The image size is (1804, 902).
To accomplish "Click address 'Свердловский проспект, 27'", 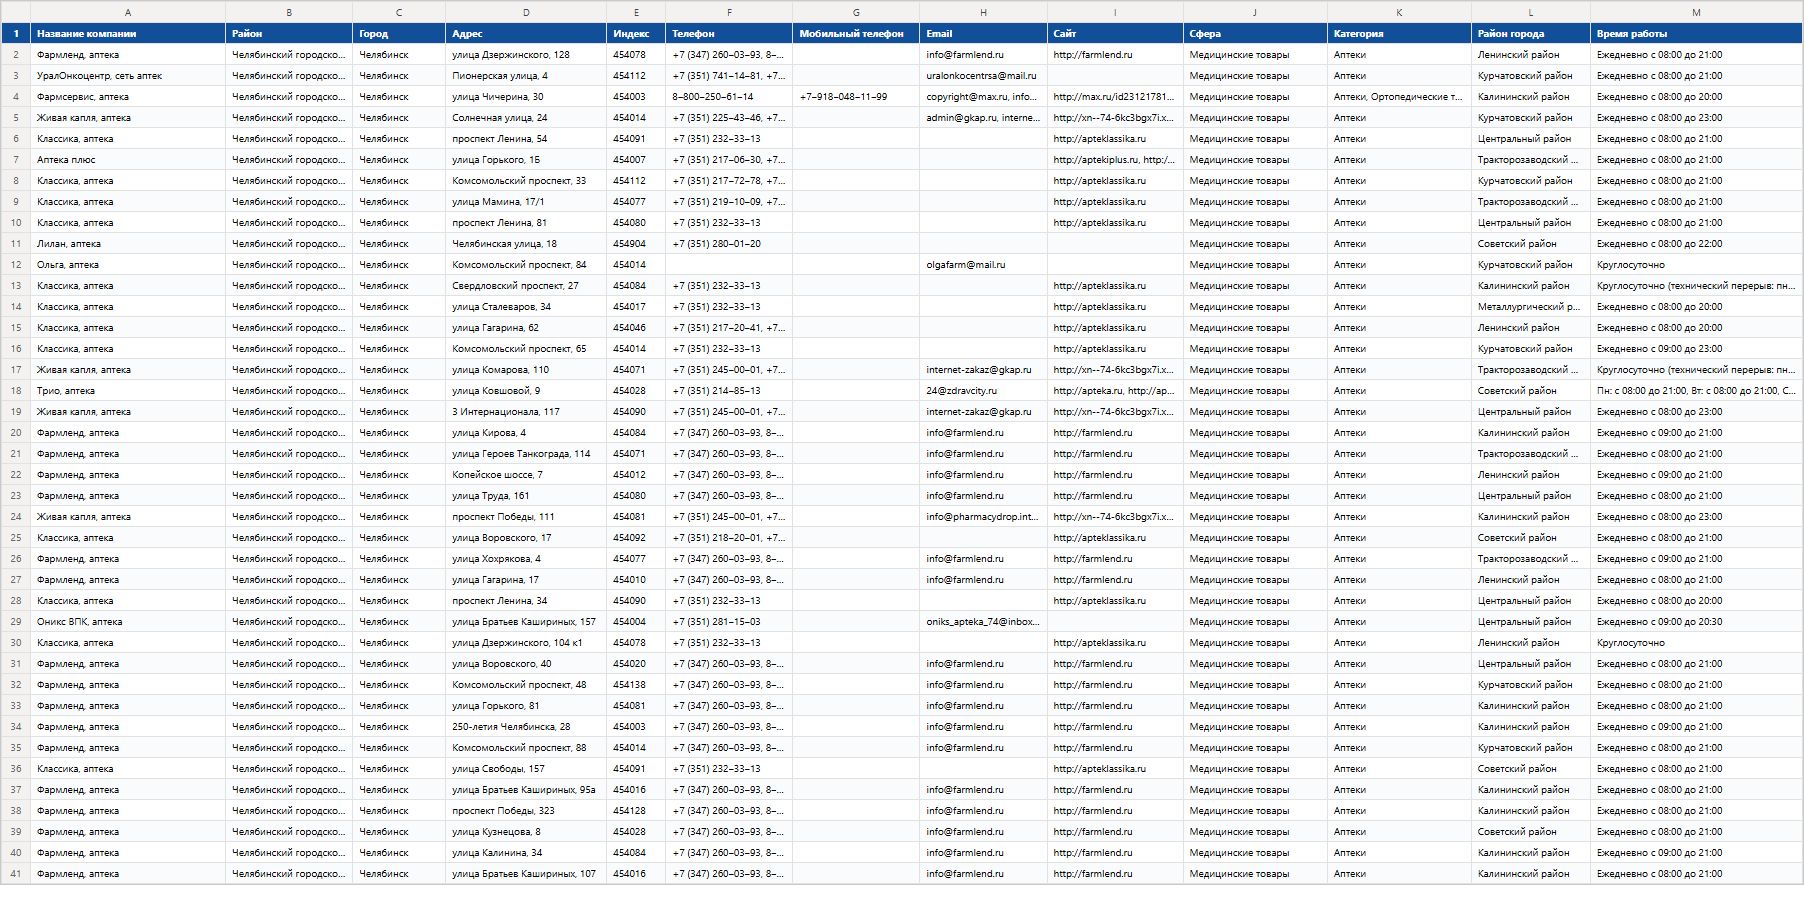I will 526,286.
